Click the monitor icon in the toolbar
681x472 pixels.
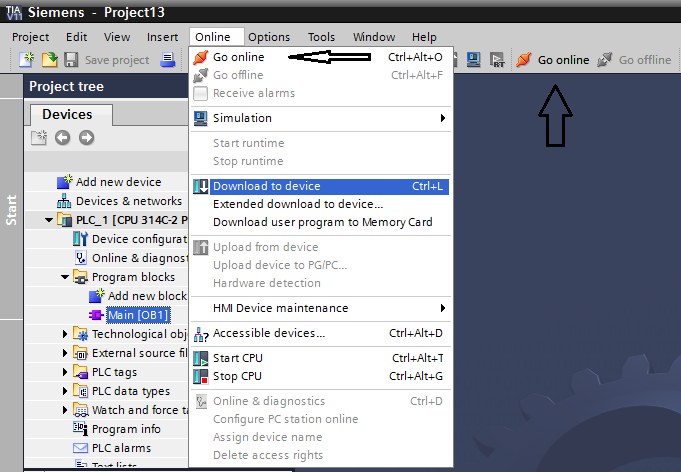click(473, 59)
